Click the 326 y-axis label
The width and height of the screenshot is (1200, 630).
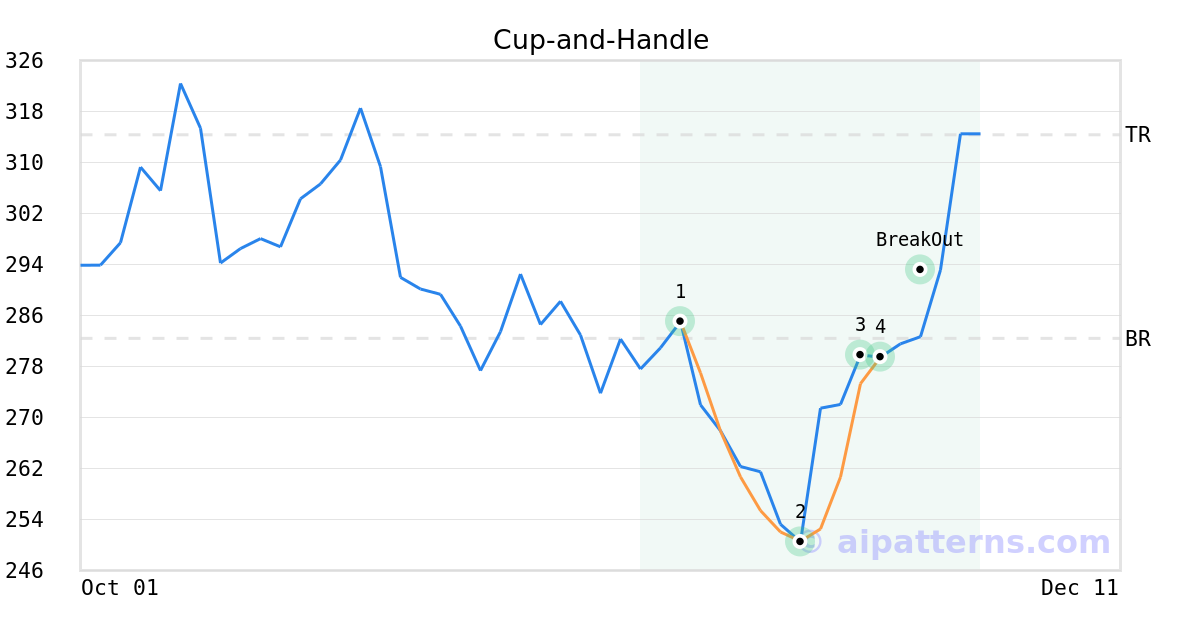[24, 61]
